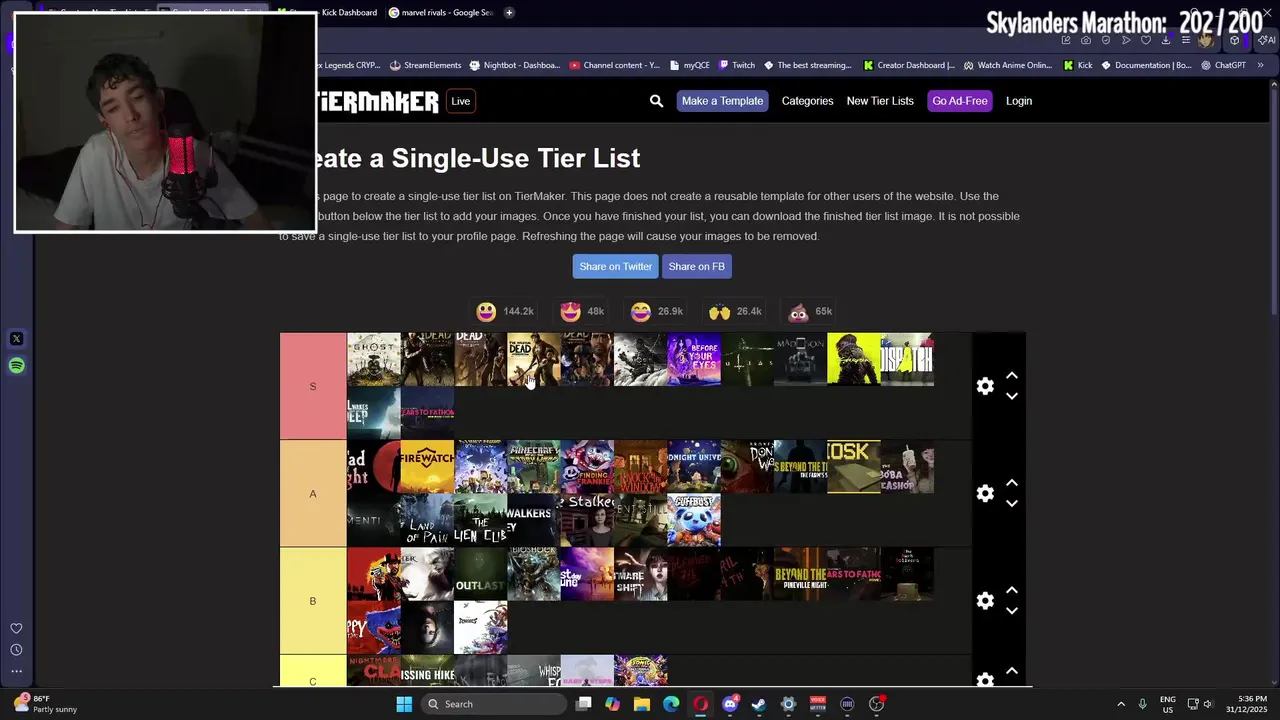This screenshot has width=1280, height=720.
Task: Open settings gear for C tier row
Action: click(x=985, y=680)
